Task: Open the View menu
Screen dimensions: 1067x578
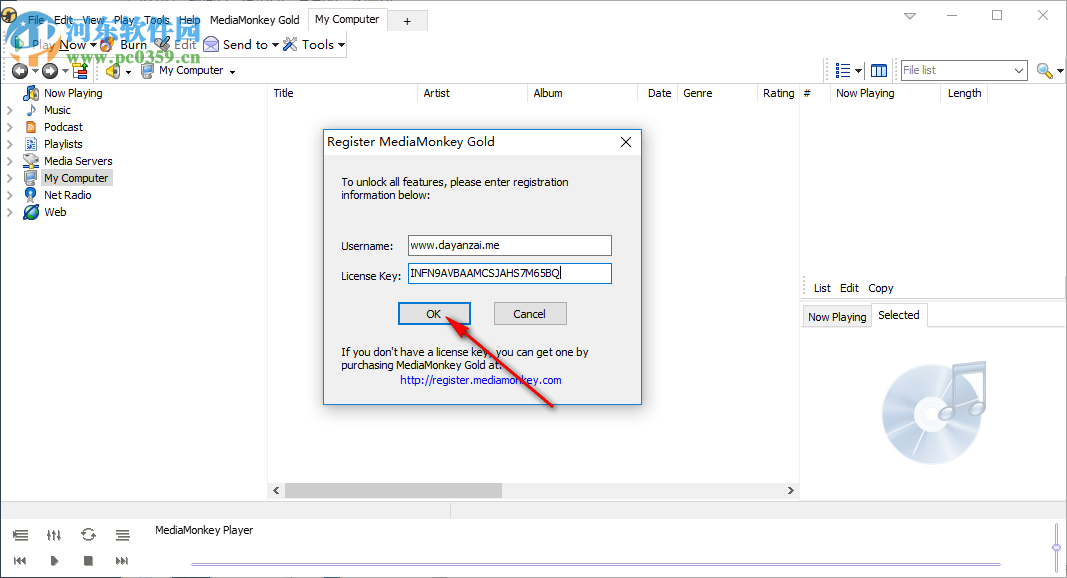Action: pyautogui.click(x=93, y=20)
